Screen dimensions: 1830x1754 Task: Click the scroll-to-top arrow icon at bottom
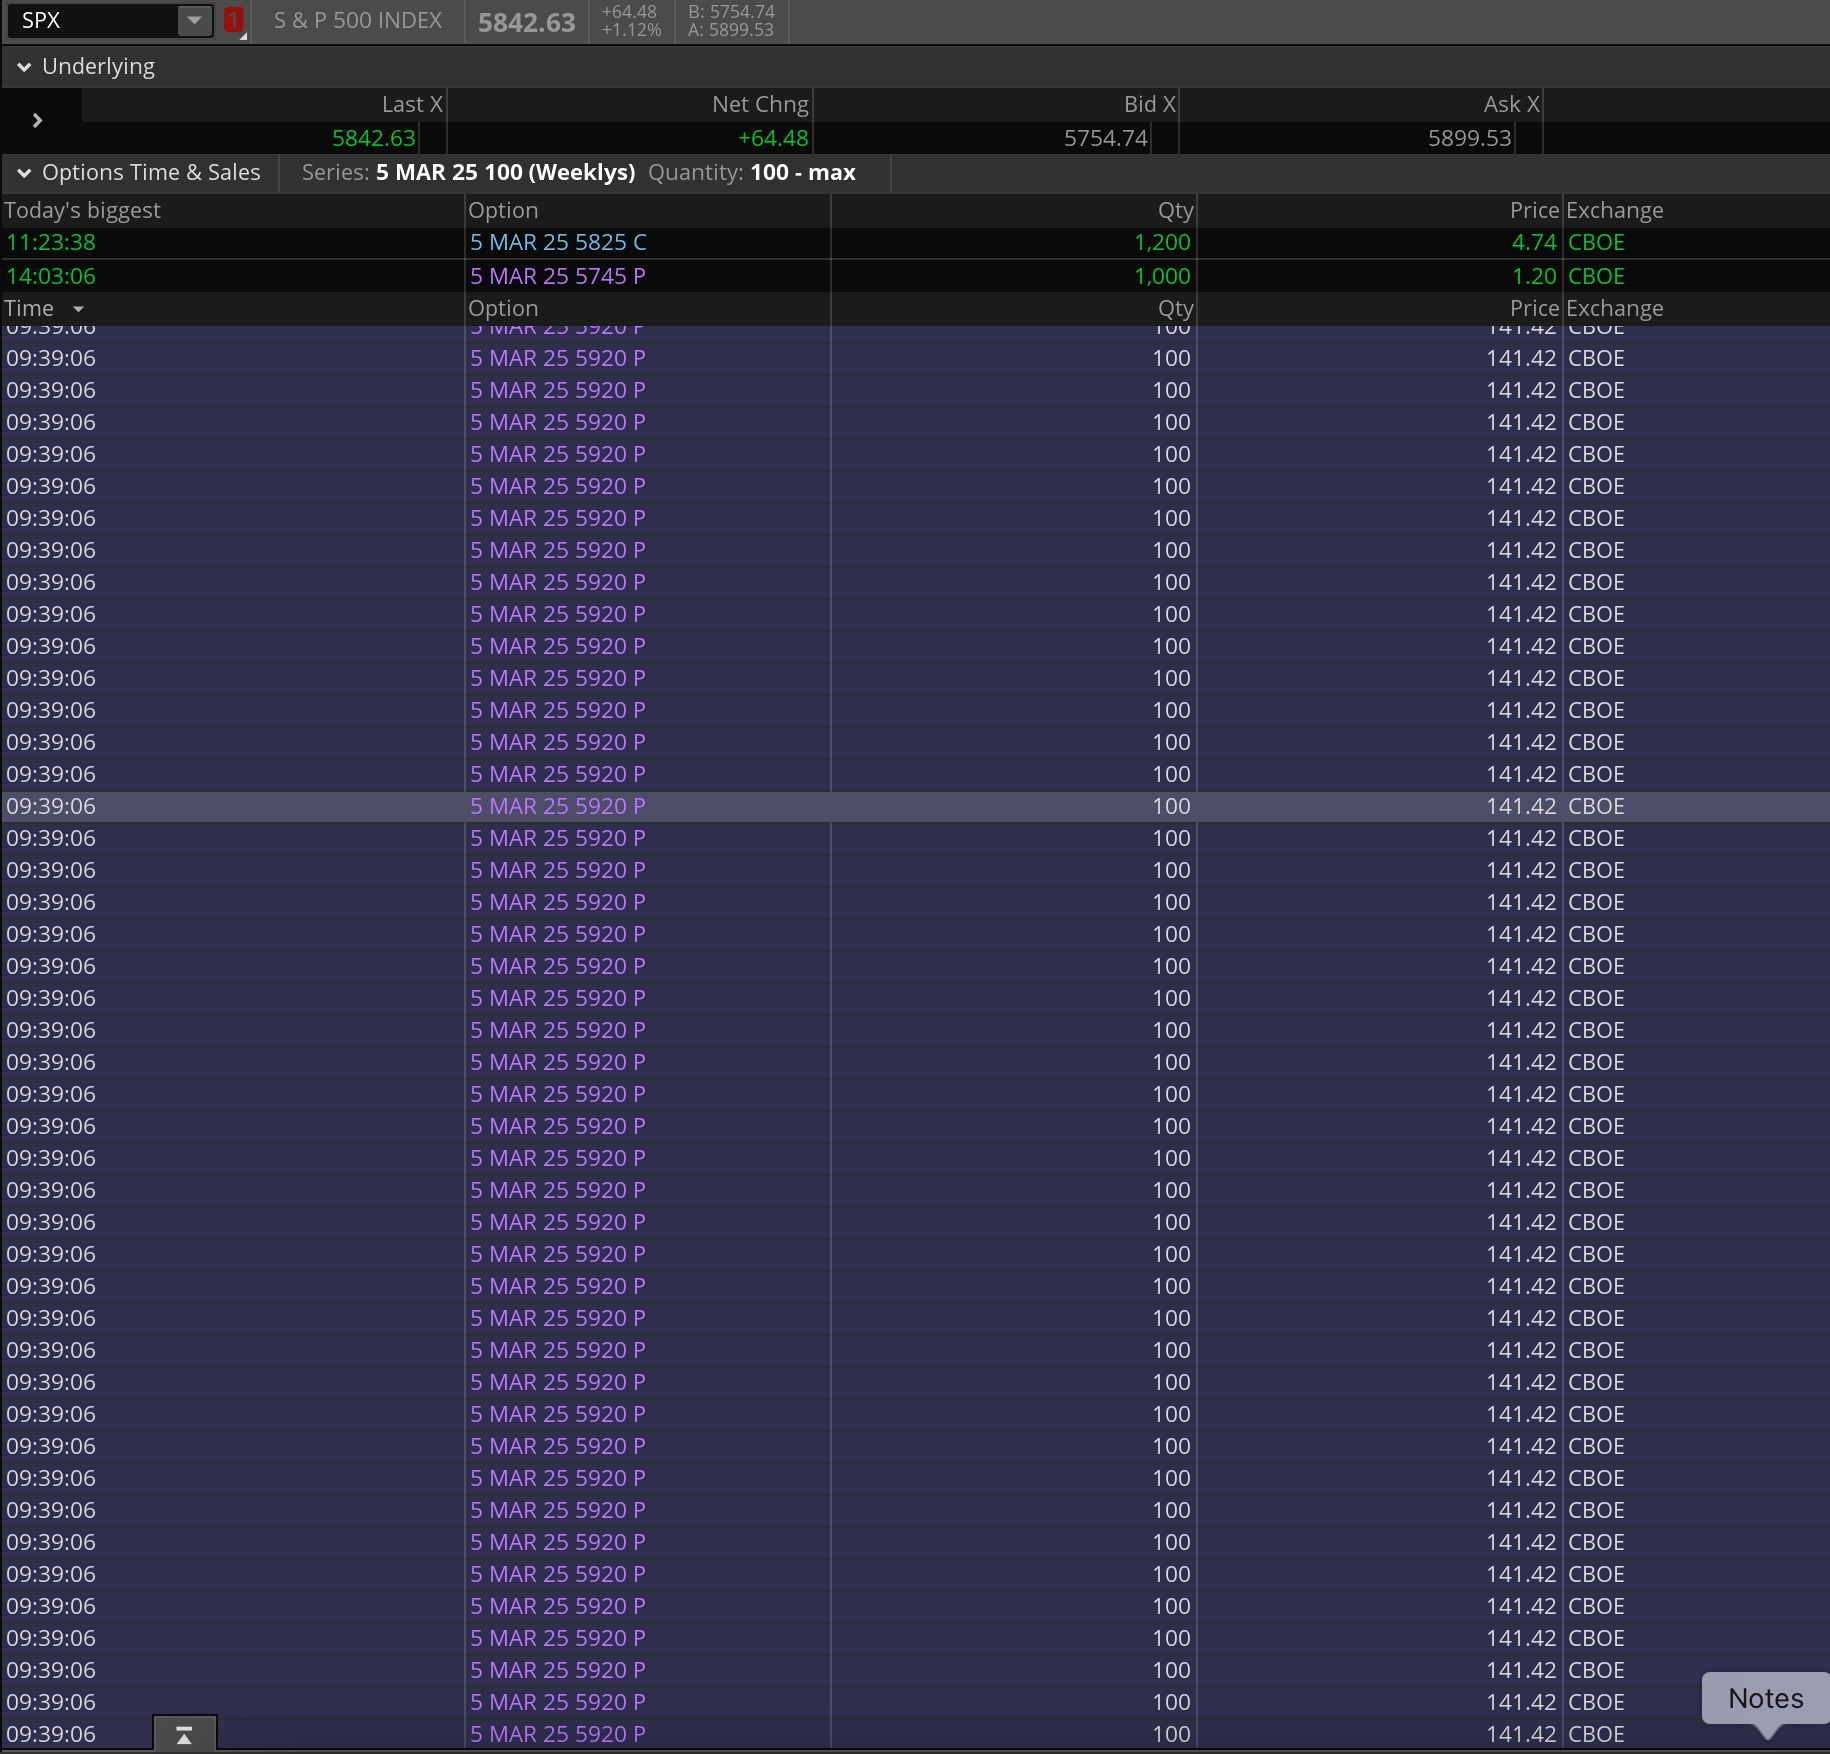pyautogui.click(x=184, y=1734)
